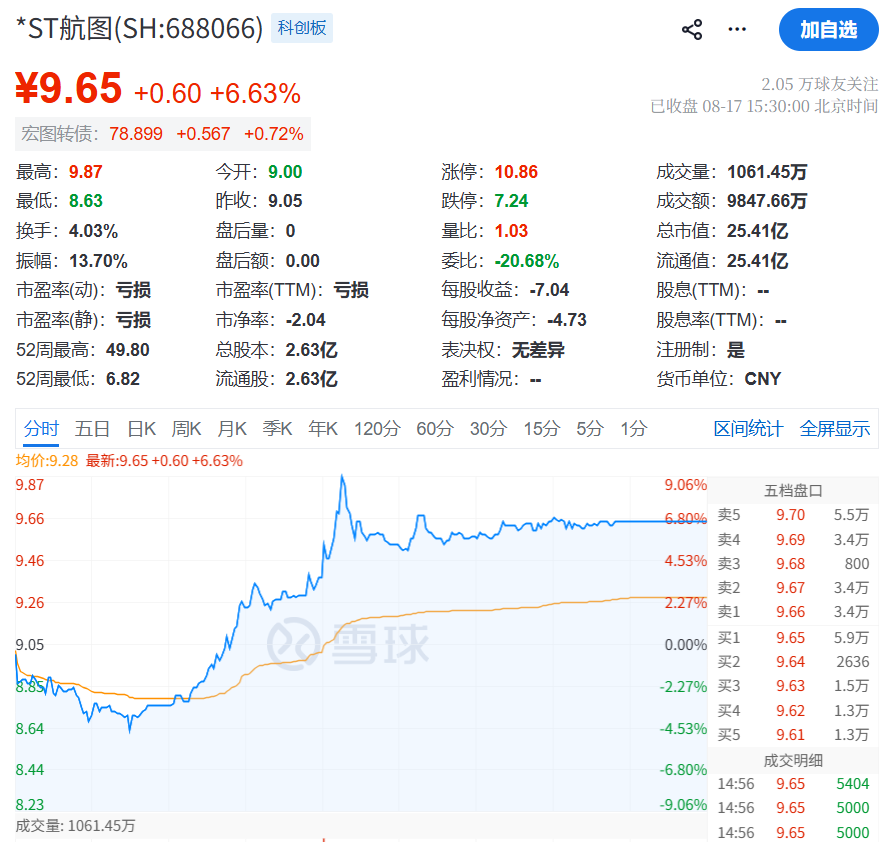Open 区间统计 range statistics
This screenshot has height=842, width=894.
[x=748, y=429]
